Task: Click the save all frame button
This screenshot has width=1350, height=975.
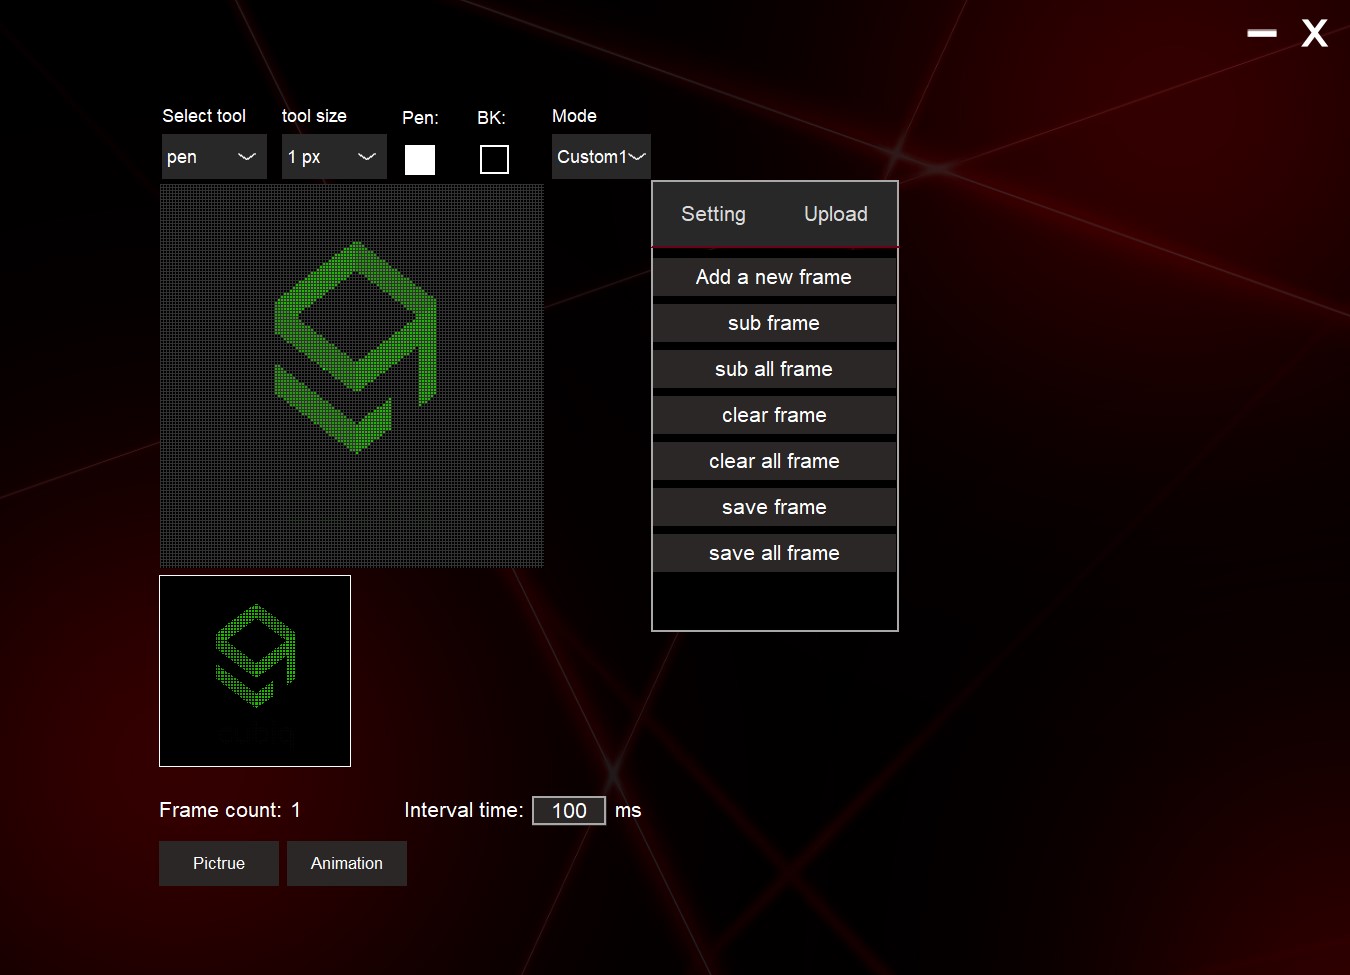Action: pyautogui.click(x=774, y=553)
